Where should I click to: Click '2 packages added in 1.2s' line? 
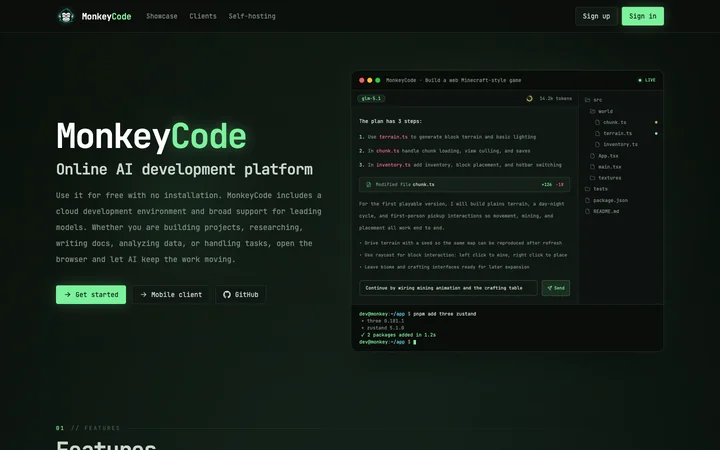pos(399,335)
